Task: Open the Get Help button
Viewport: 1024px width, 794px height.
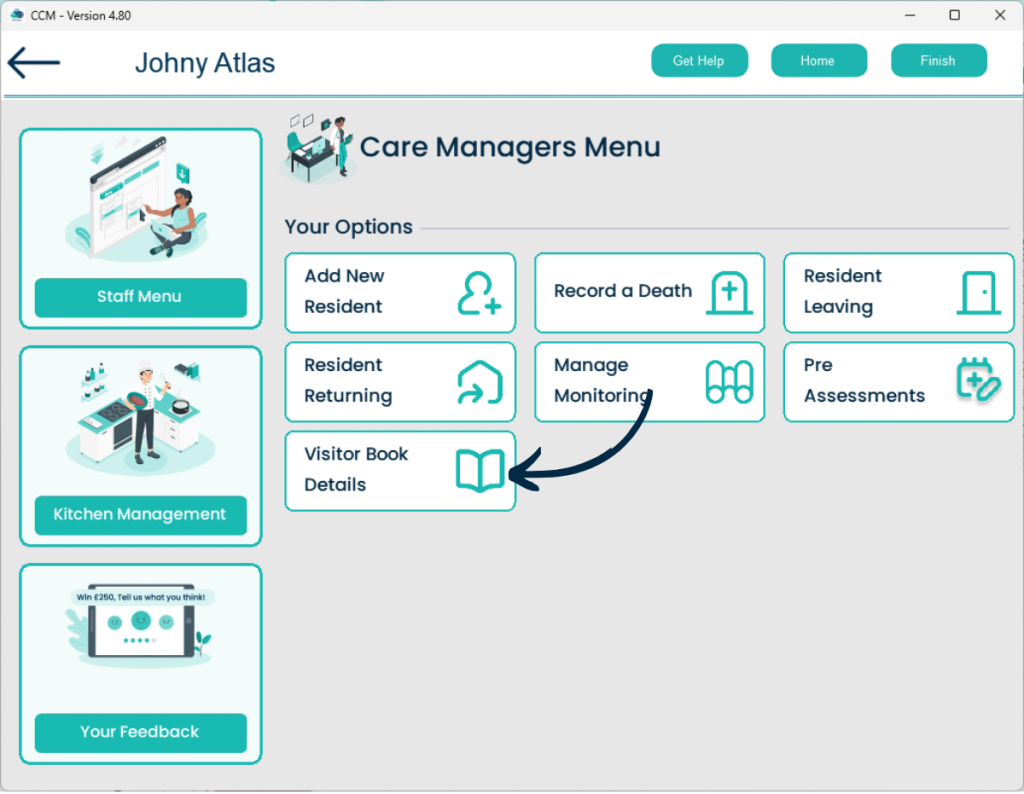Action: click(699, 61)
